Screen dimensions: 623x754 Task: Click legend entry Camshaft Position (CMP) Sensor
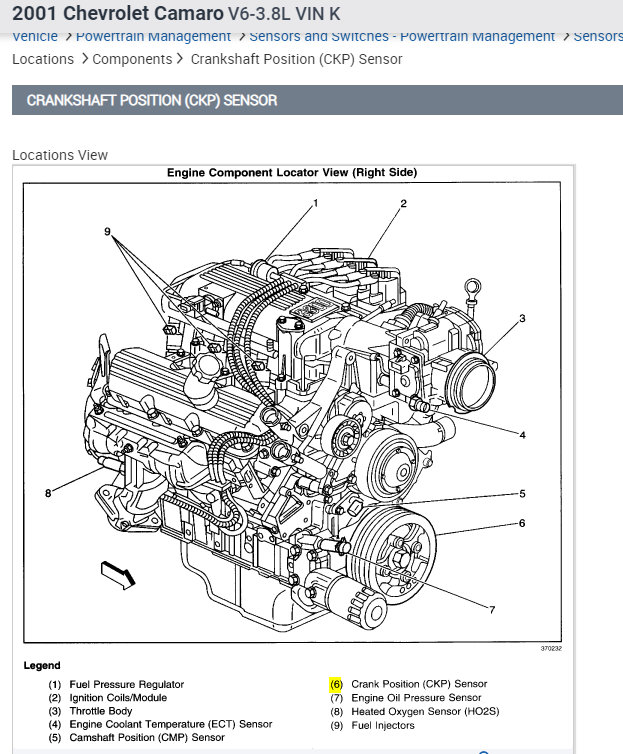pos(147,738)
